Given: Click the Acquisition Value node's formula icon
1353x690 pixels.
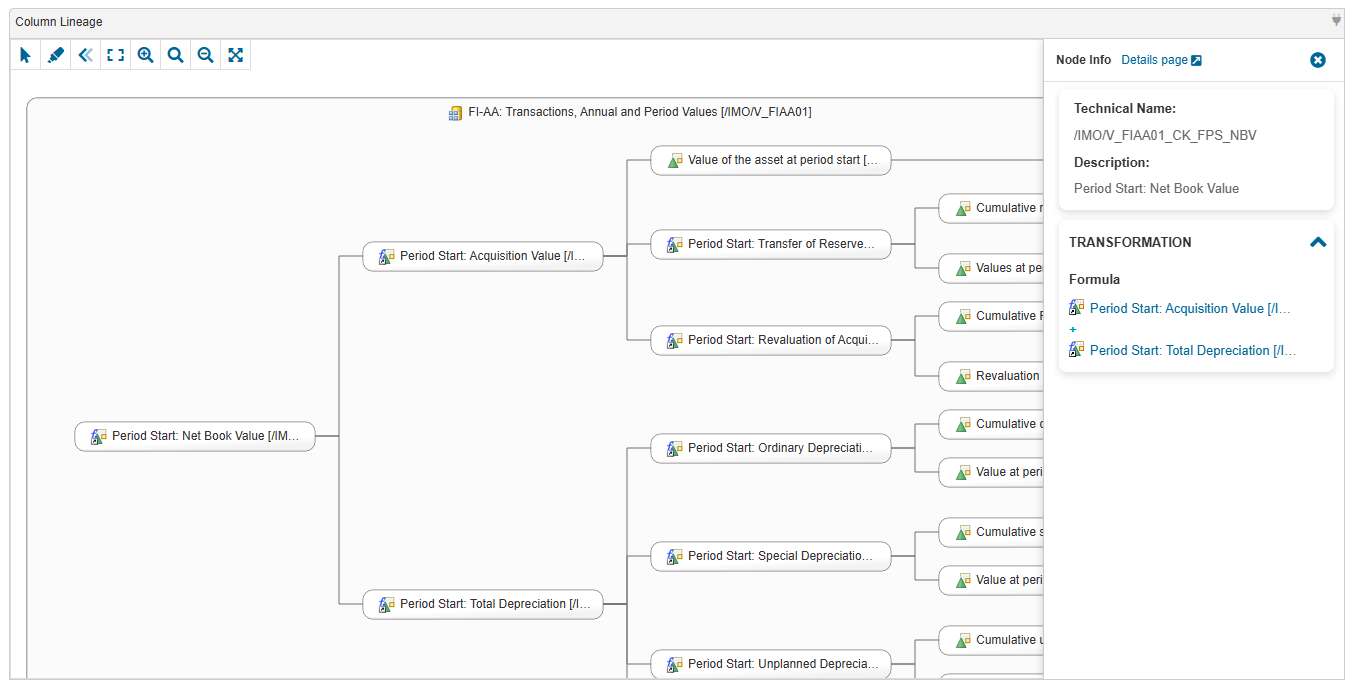Looking at the screenshot, I should click(386, 256).
